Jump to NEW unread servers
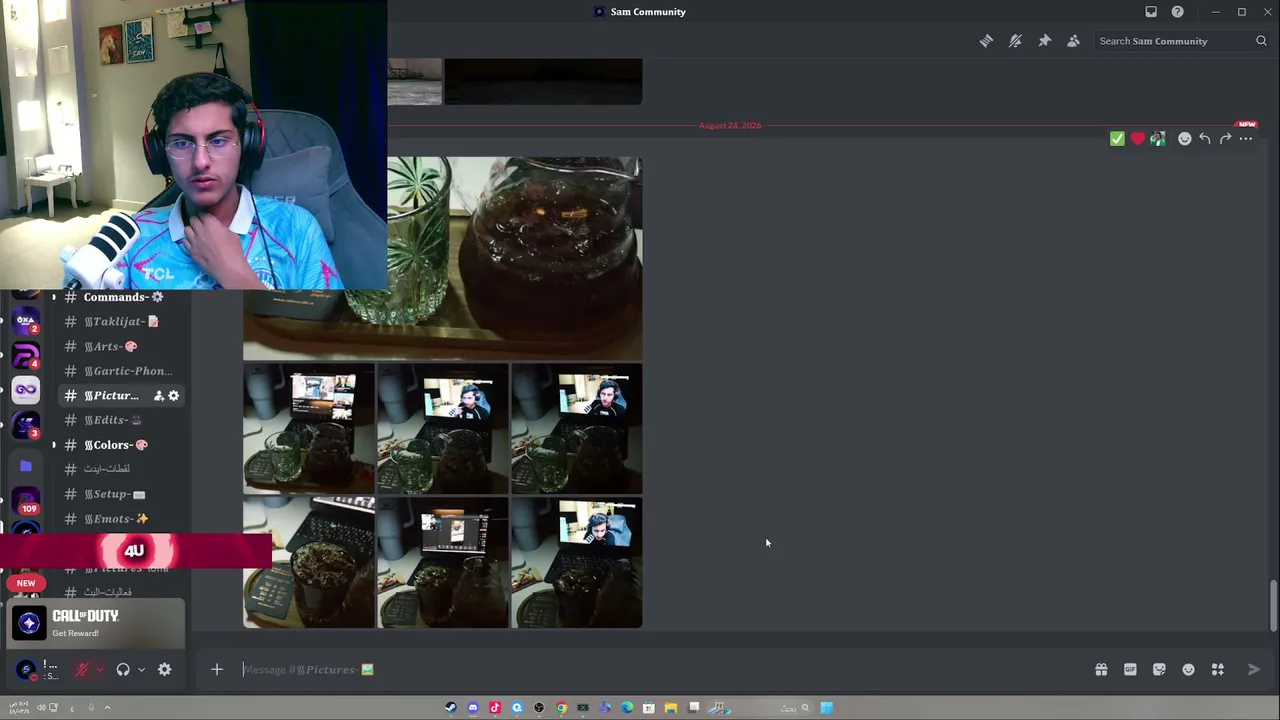This screenshot has width=1280, height=720. point(26,583)
